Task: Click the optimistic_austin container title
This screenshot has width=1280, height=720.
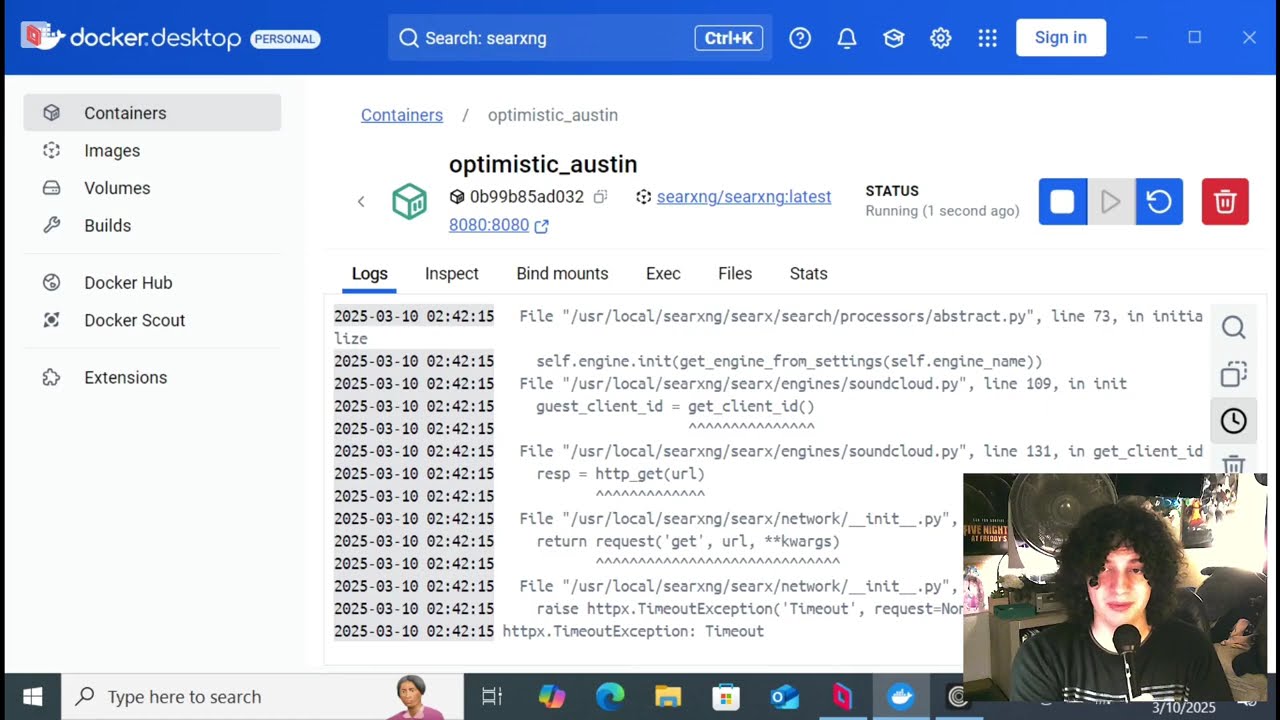Action: click(x=543, y=164)
